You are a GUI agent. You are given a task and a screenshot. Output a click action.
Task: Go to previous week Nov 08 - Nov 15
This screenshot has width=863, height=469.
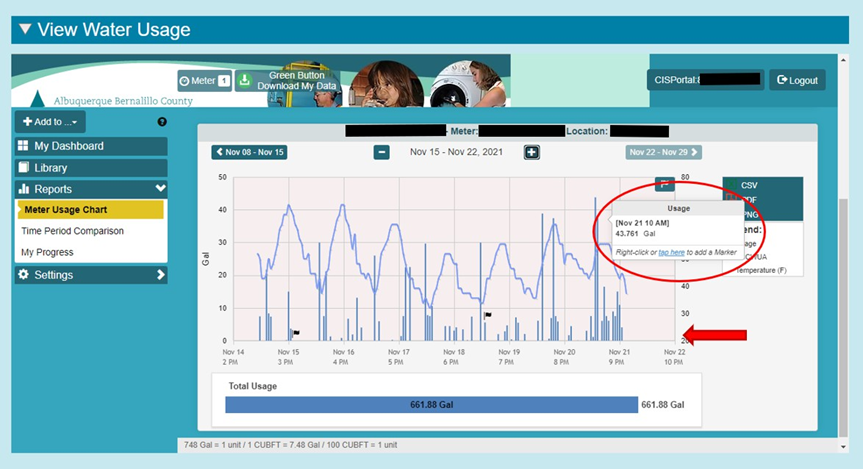click(x=249, y=152)
